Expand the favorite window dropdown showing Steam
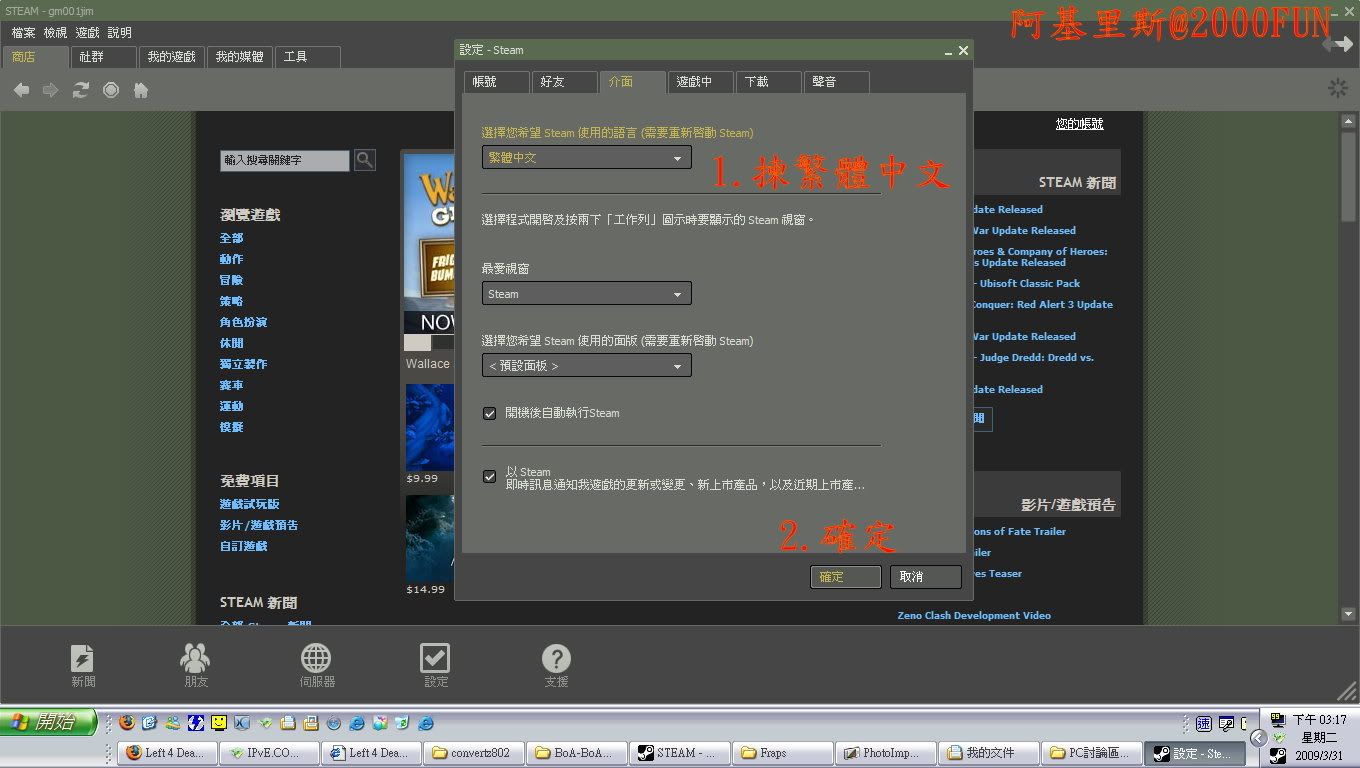The width and height of the screenshot is (1360, 768). tap(586, 294)
